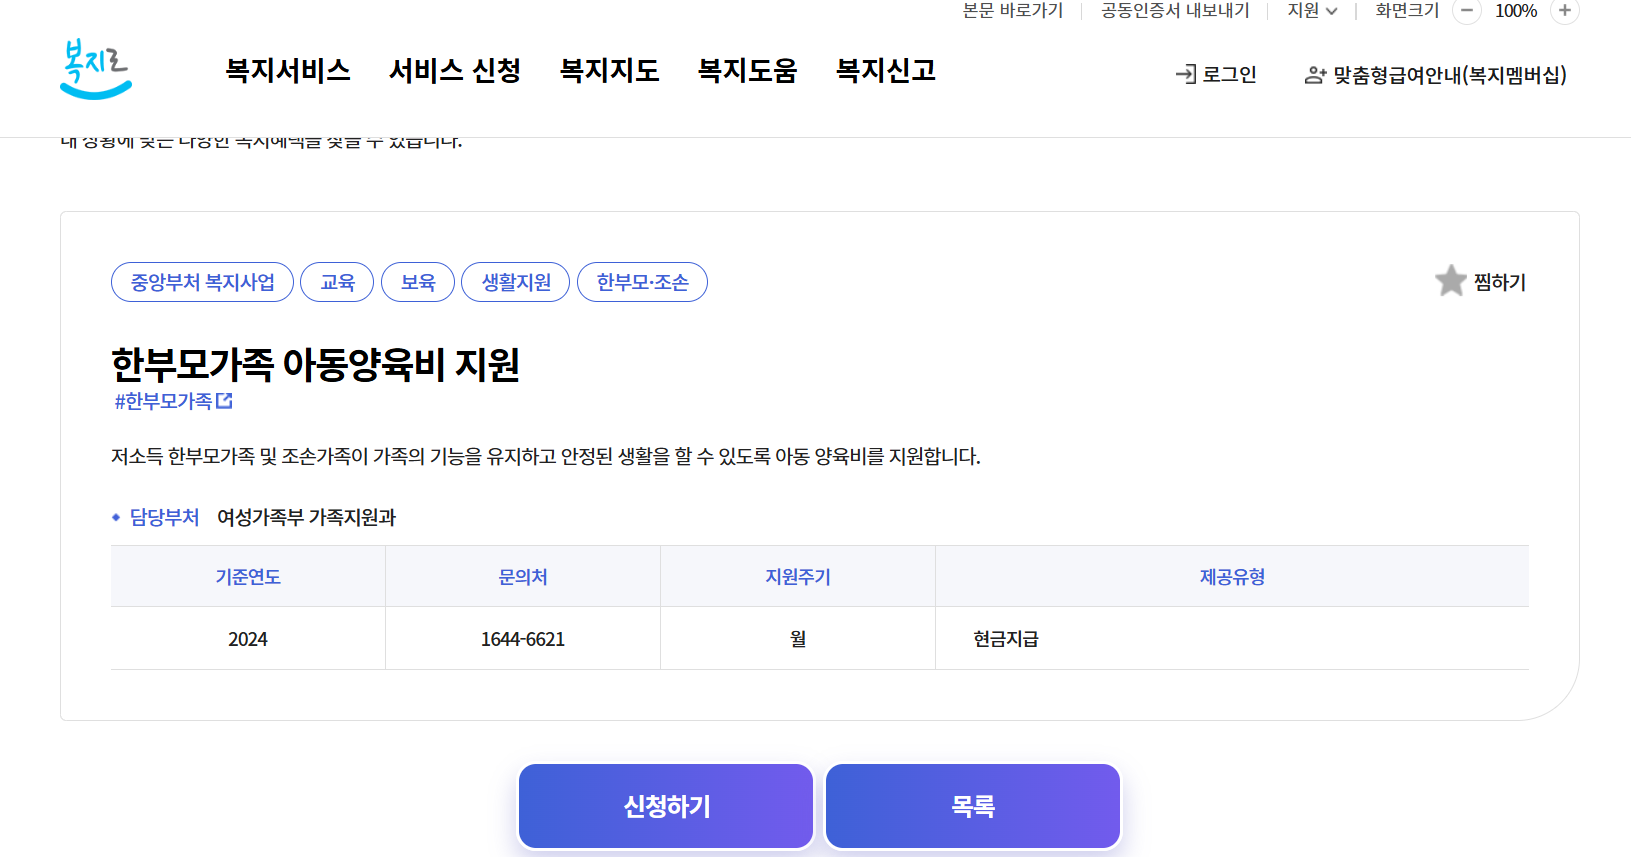
Task: Click the 지원주기 column header
Action: 798,577
